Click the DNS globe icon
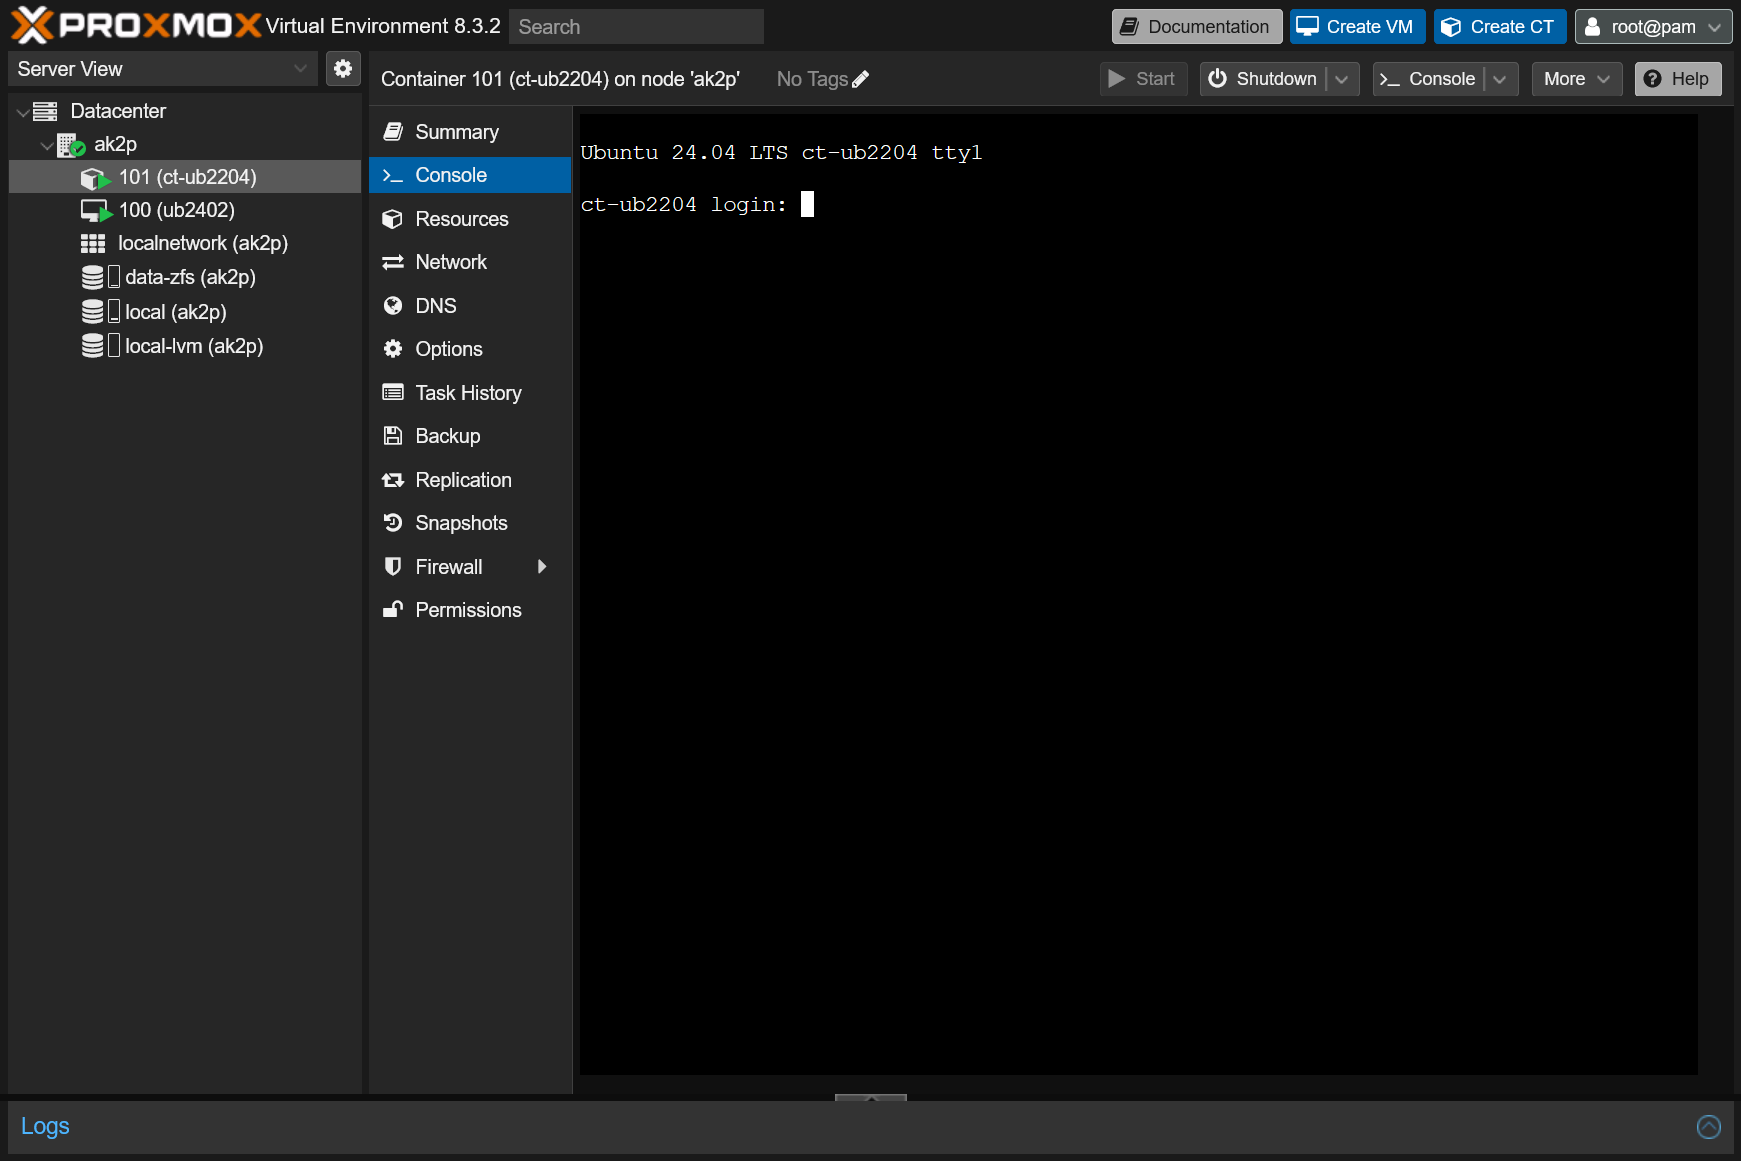Screen dimensions: 1741x1161 393,306
